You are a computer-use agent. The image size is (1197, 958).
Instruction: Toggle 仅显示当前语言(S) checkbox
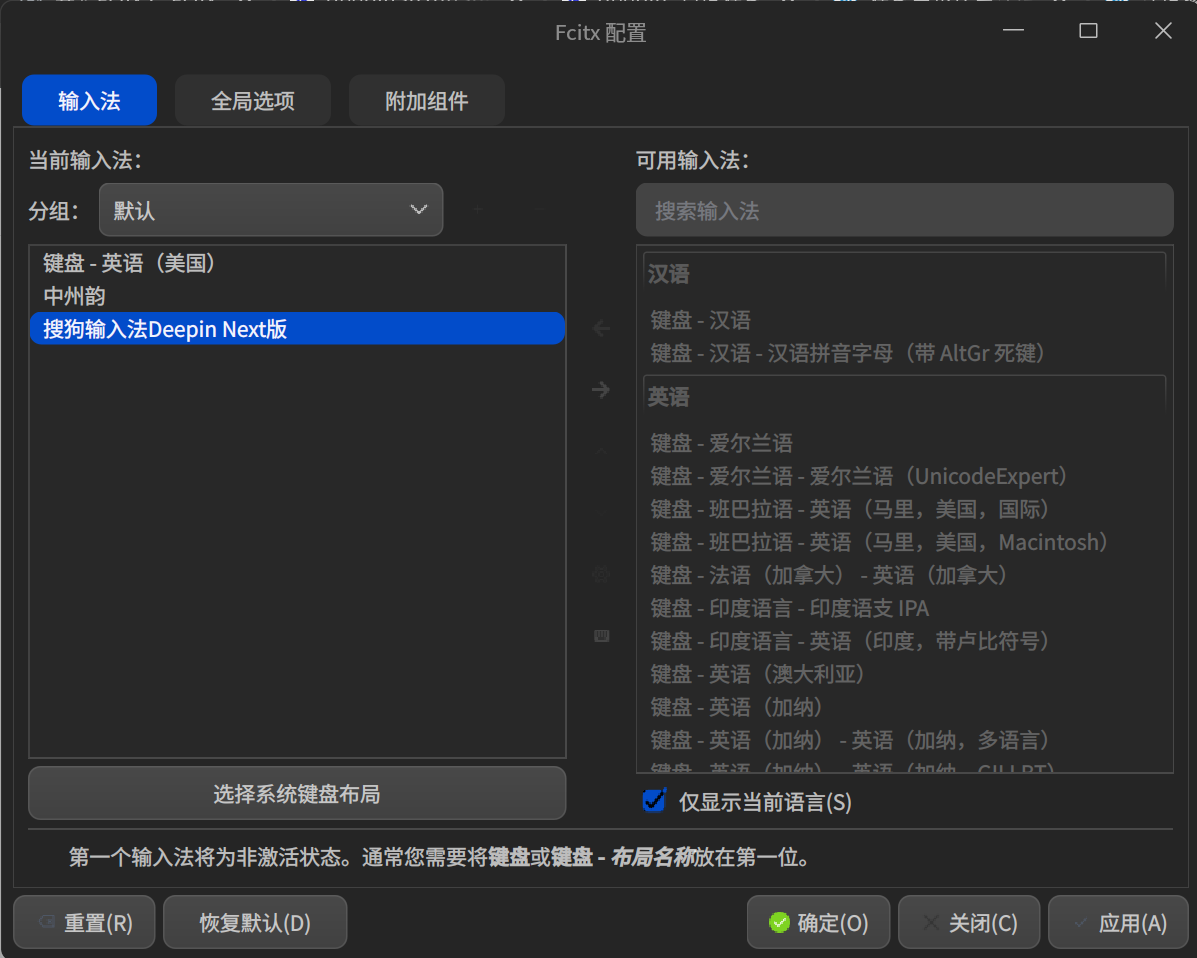point(654,802)
